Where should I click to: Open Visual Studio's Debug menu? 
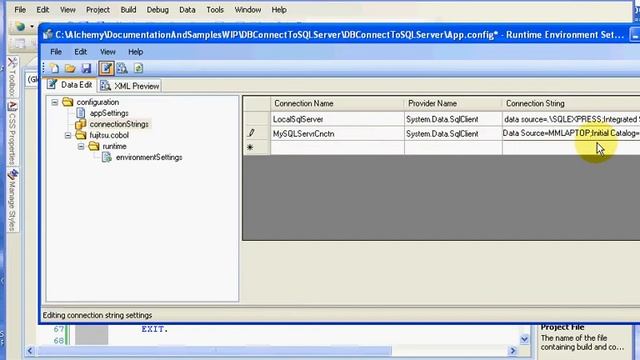point(158,10)
